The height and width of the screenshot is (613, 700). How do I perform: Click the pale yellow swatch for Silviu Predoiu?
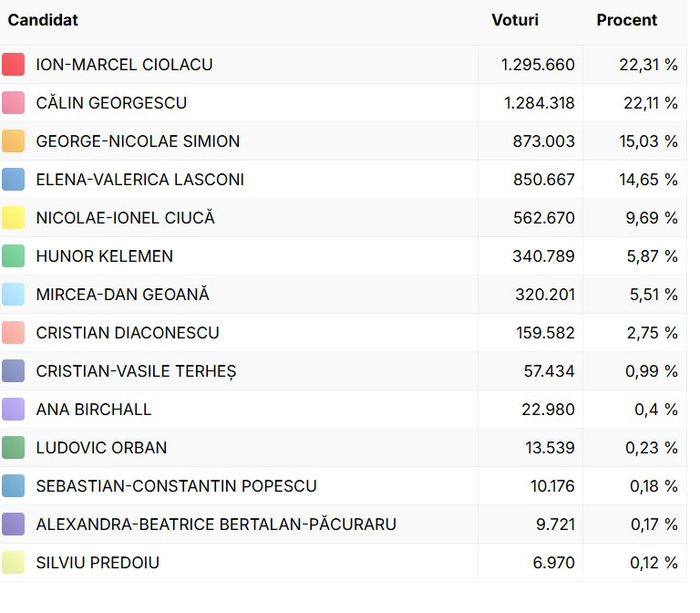[x=13, y=563]
